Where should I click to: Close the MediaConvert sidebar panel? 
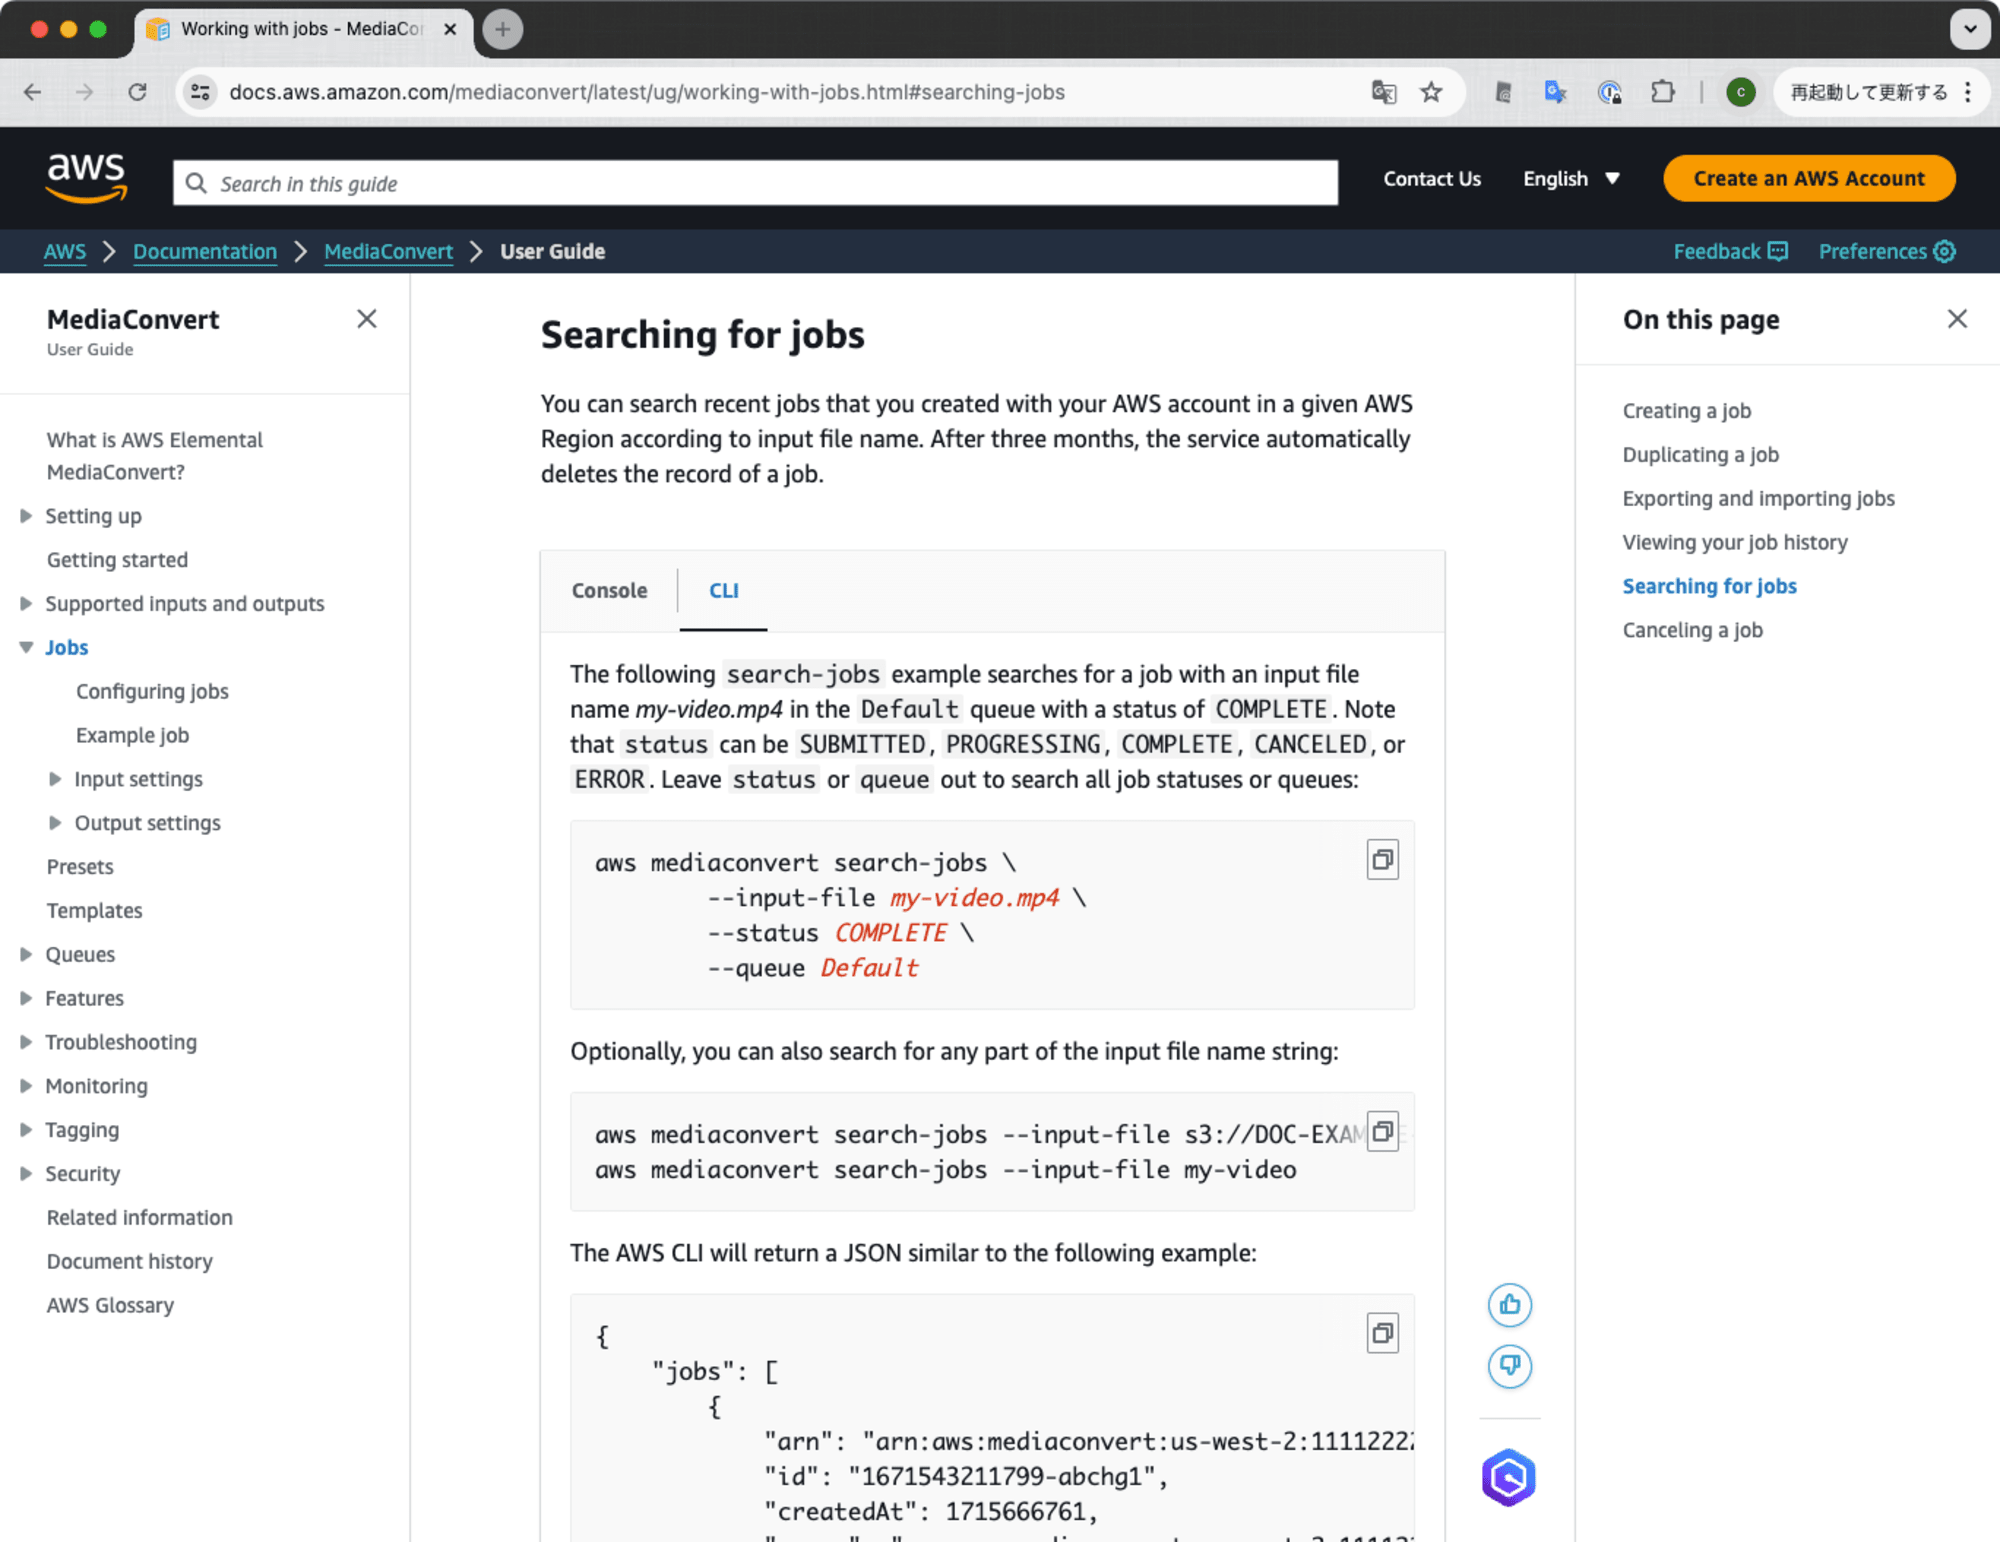coord(367,319)
